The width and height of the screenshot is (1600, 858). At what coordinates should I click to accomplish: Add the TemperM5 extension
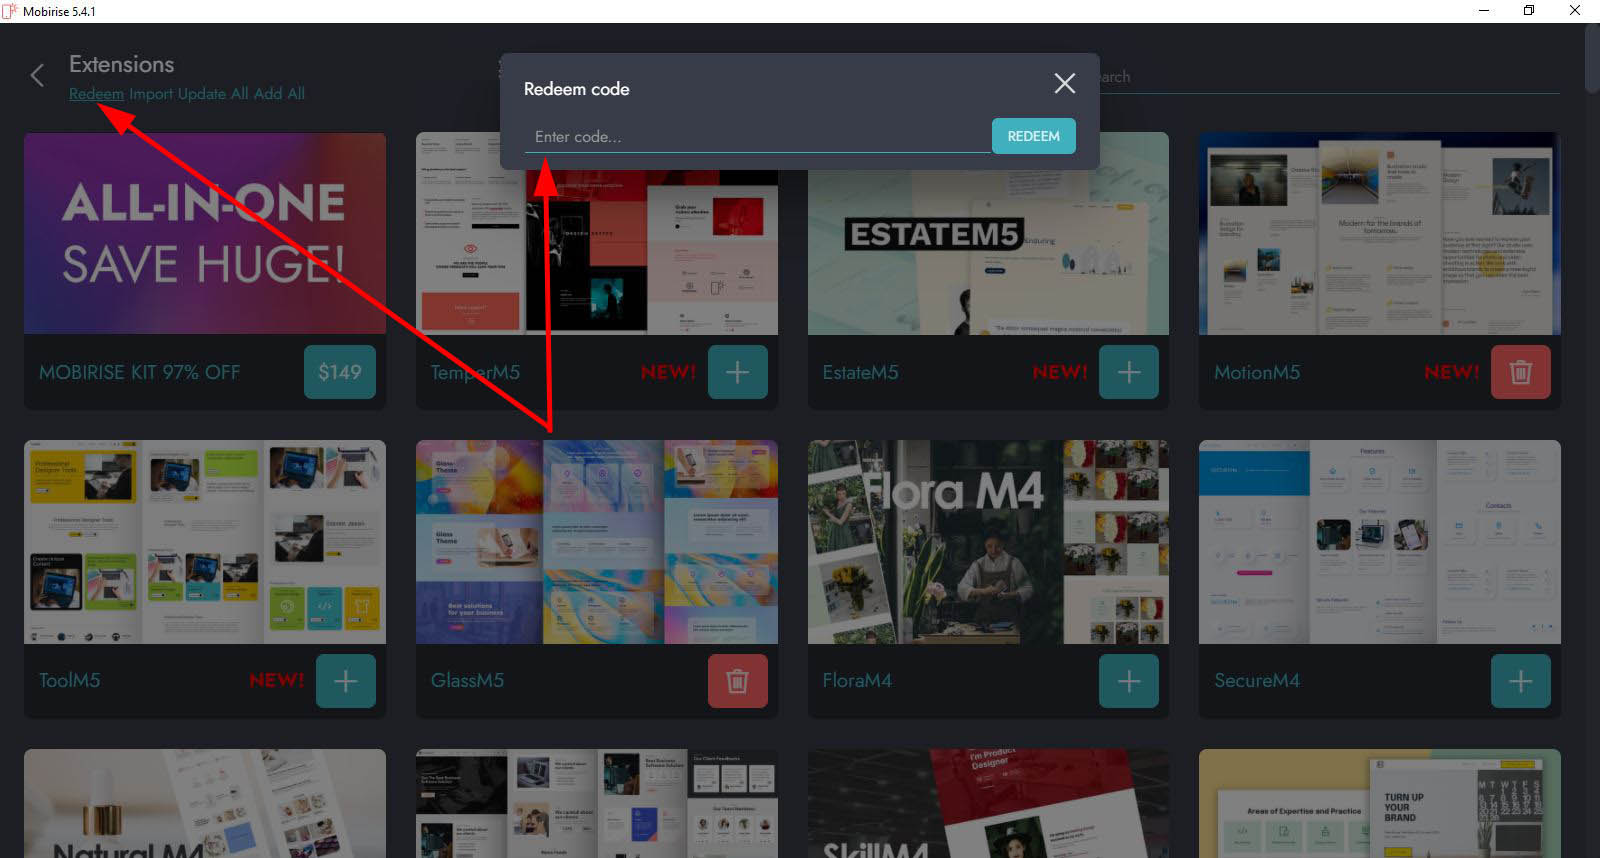click(738, 372)
